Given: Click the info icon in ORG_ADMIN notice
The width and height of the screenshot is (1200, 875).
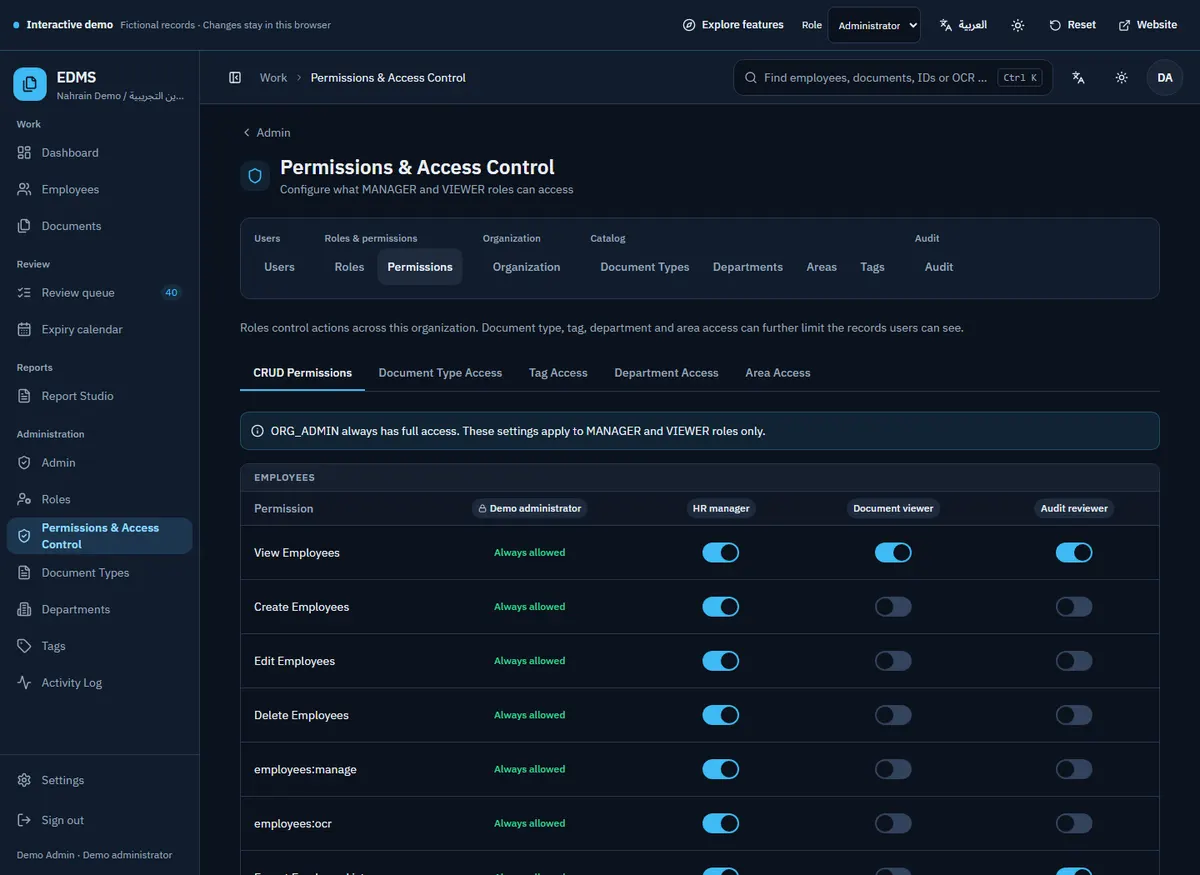Looking at the screenshot, I should 258,431.
